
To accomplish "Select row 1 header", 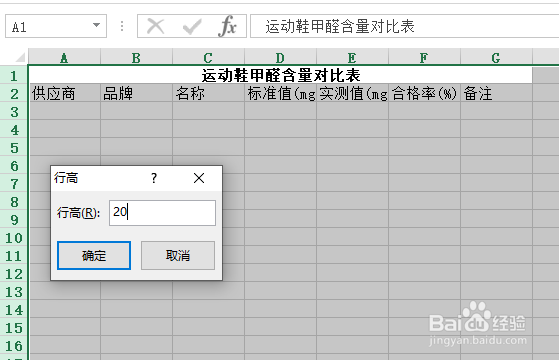I will pos(14,76).
